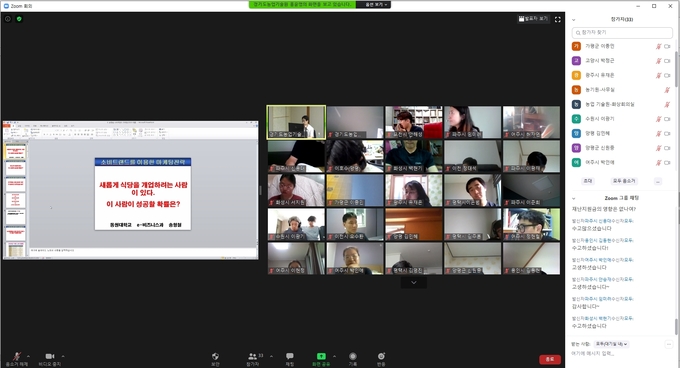Switch to speaker view at top
Screen dimensions: 680x368
point(533,19)
